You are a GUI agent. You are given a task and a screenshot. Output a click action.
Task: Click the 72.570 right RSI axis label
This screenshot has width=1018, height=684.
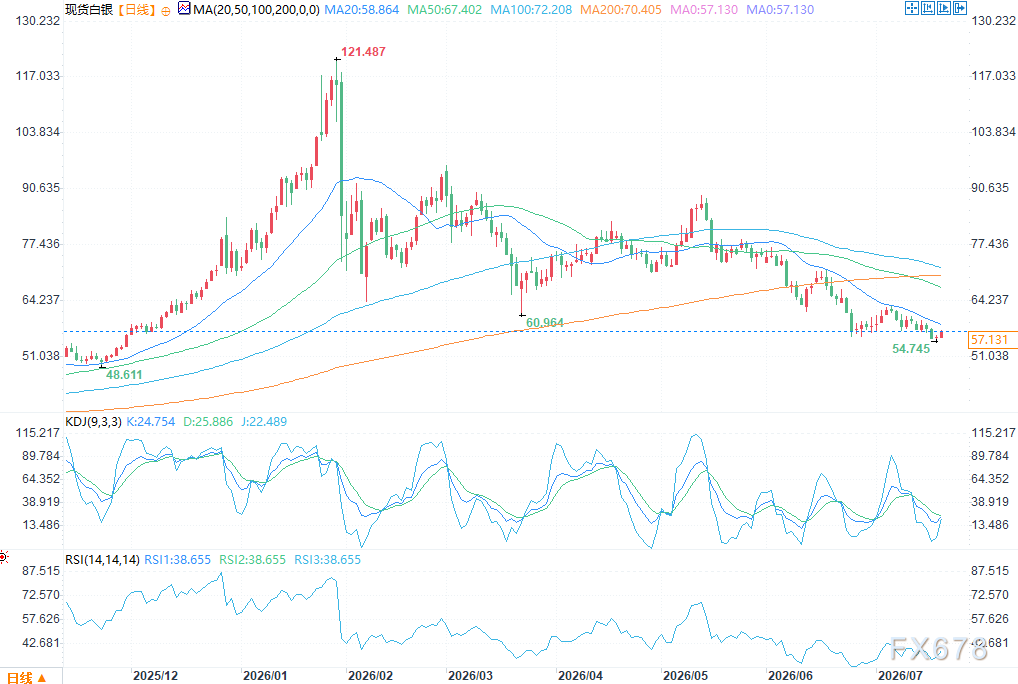990,595
